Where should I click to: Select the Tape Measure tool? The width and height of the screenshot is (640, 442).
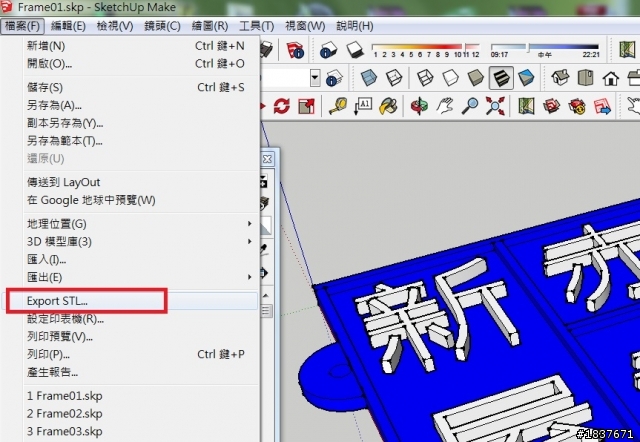[x=338, y=106]
